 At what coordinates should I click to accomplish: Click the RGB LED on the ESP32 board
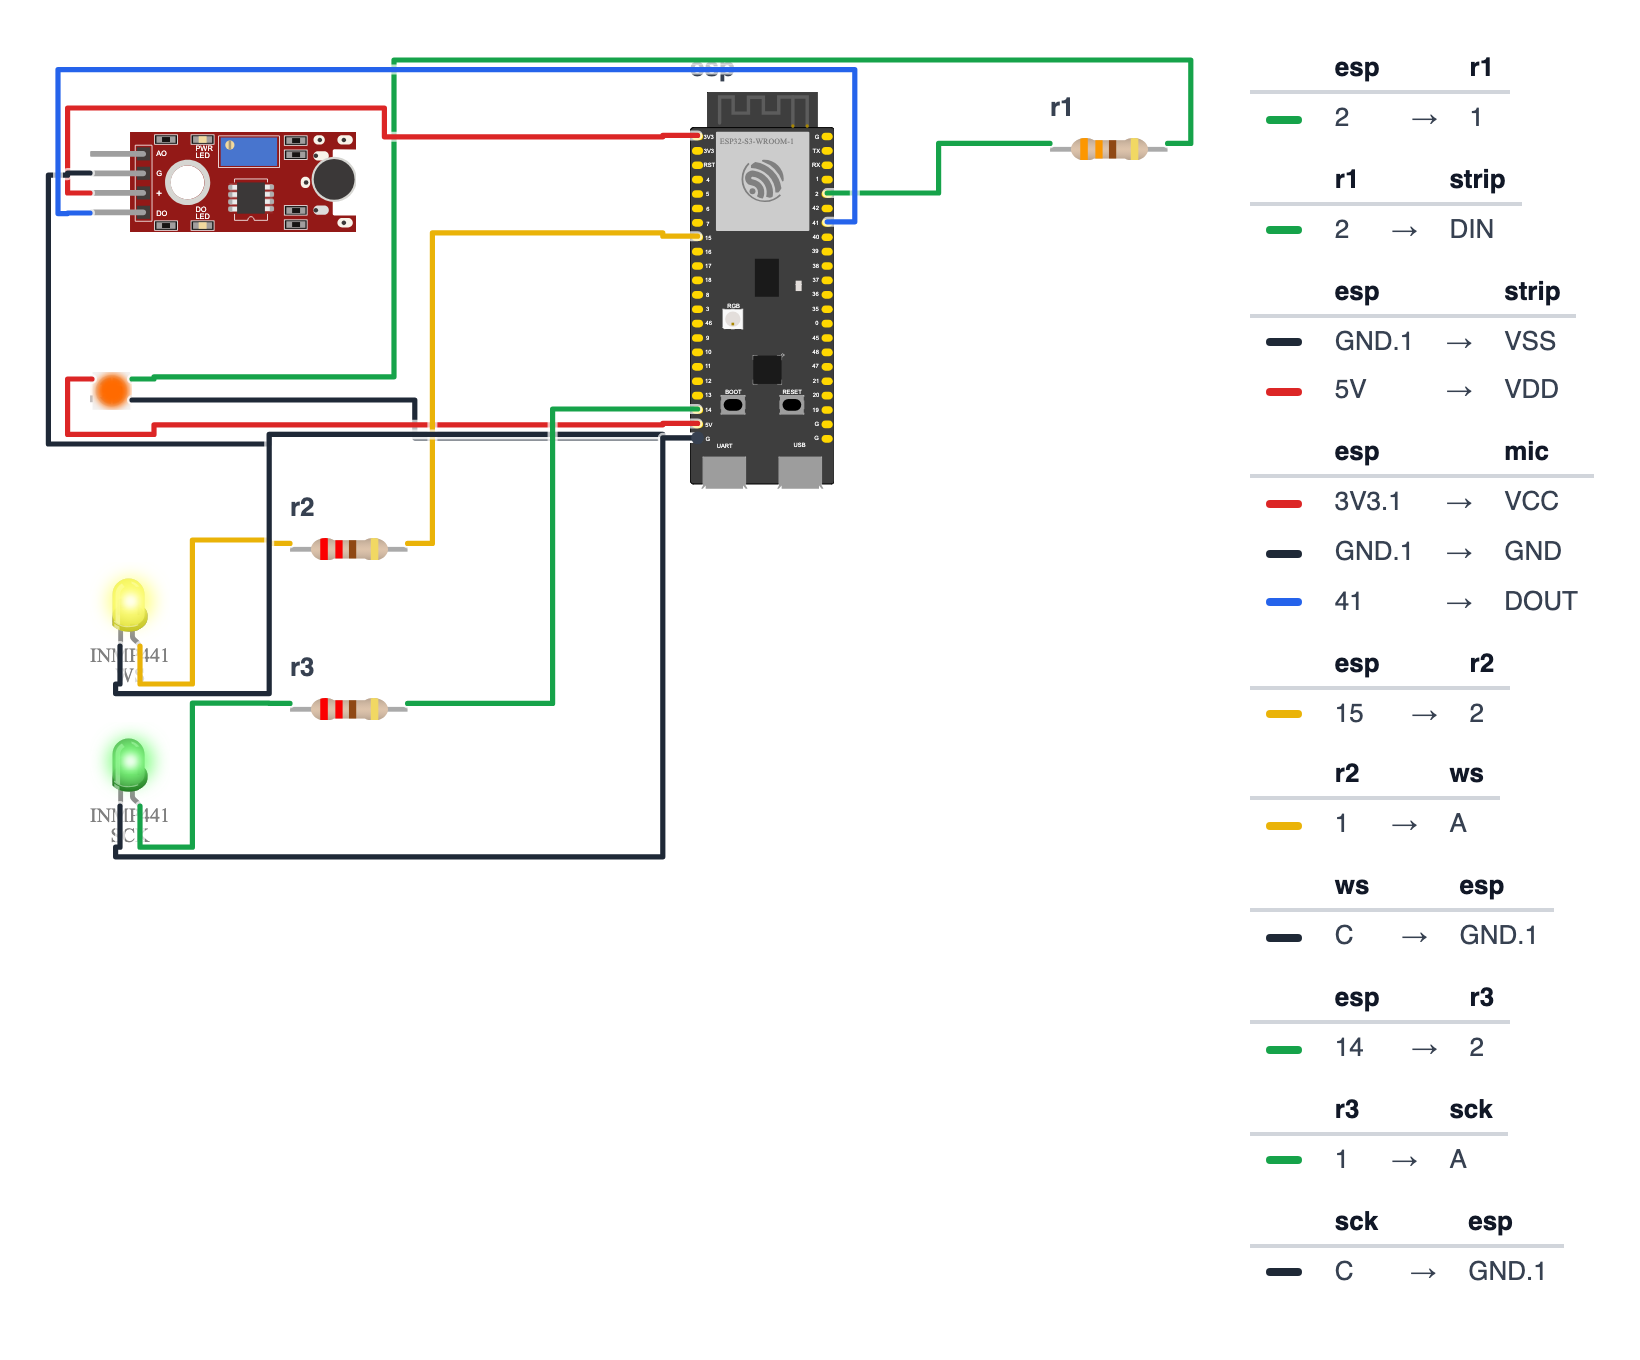[x=733, y=319]
